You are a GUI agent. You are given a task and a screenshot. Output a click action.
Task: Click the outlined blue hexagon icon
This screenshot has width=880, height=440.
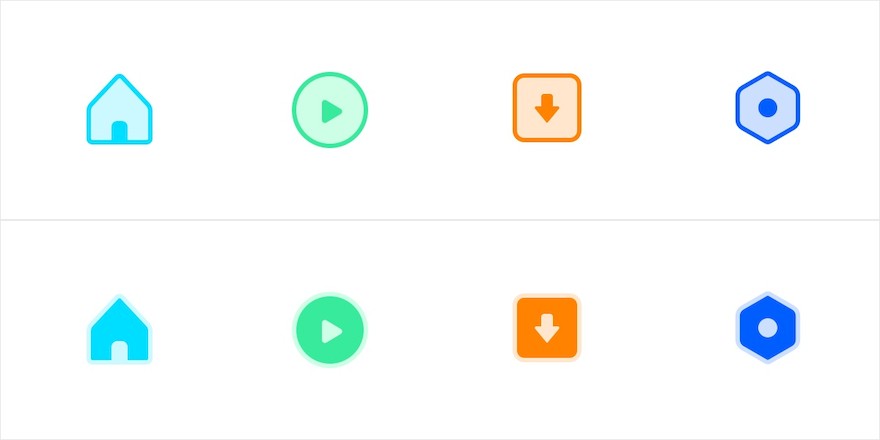(x=767, y=108)
